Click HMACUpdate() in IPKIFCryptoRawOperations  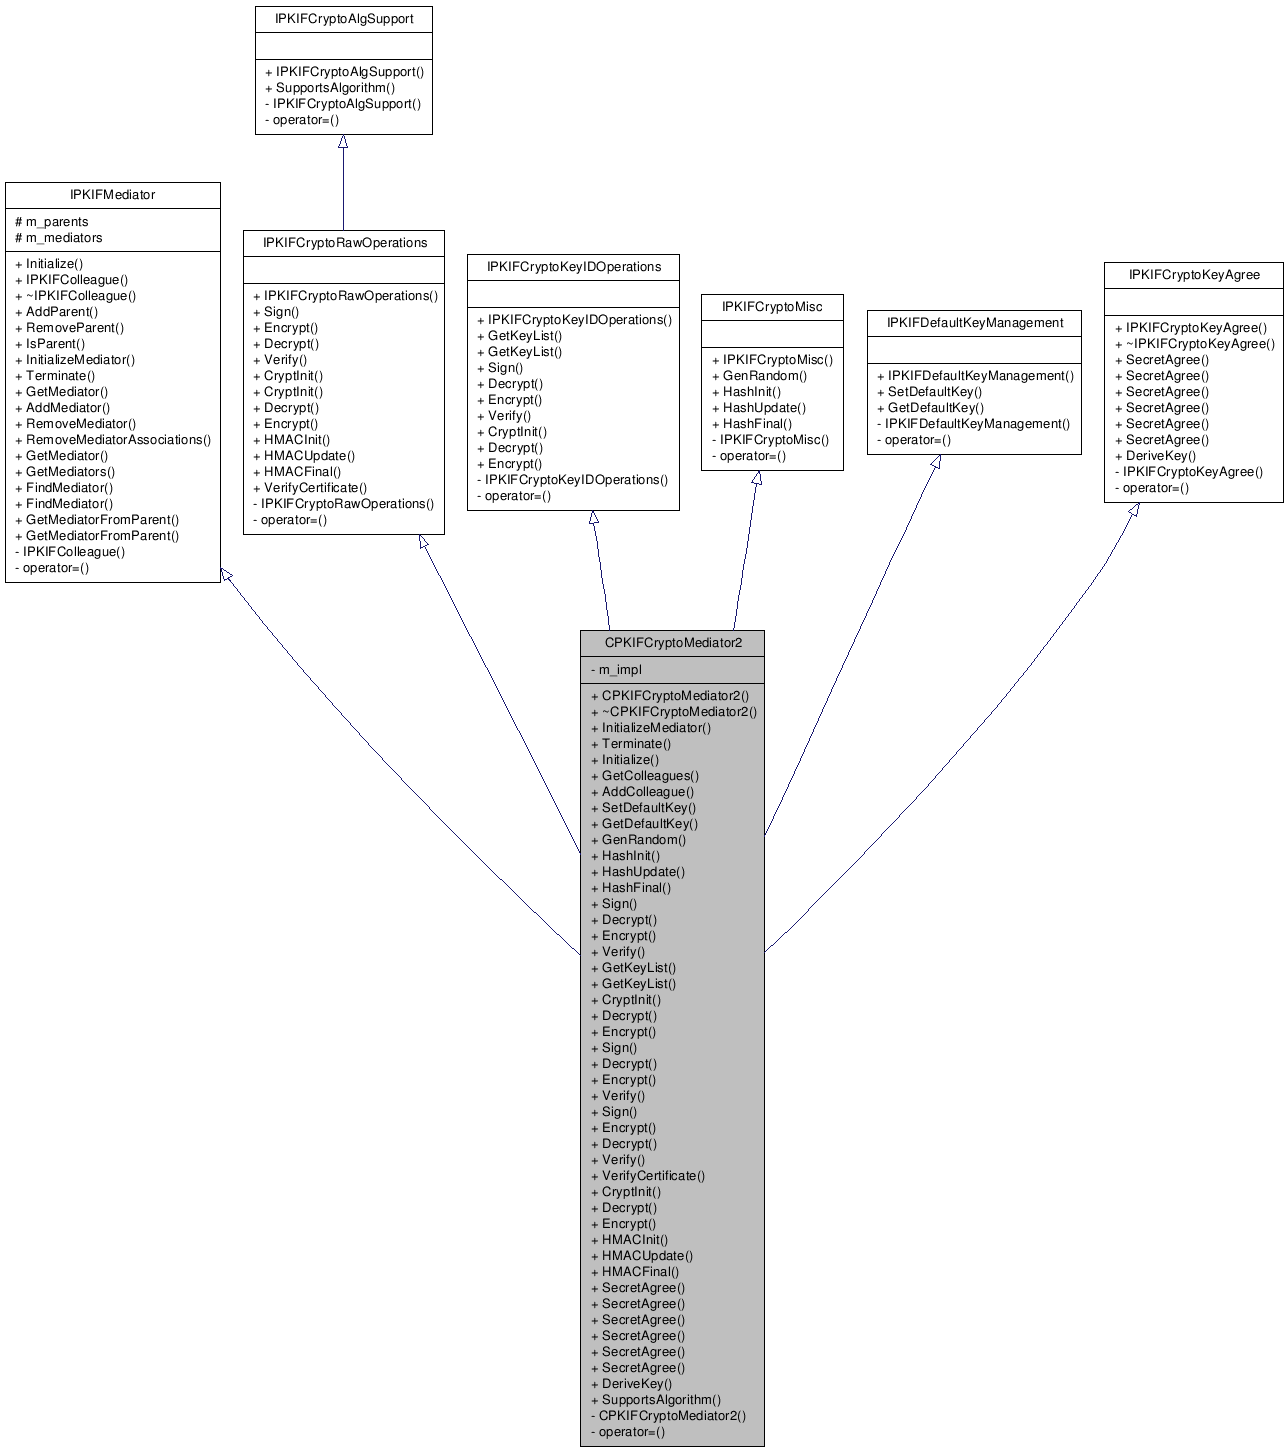pyautogui.click(x=304, y=456)
